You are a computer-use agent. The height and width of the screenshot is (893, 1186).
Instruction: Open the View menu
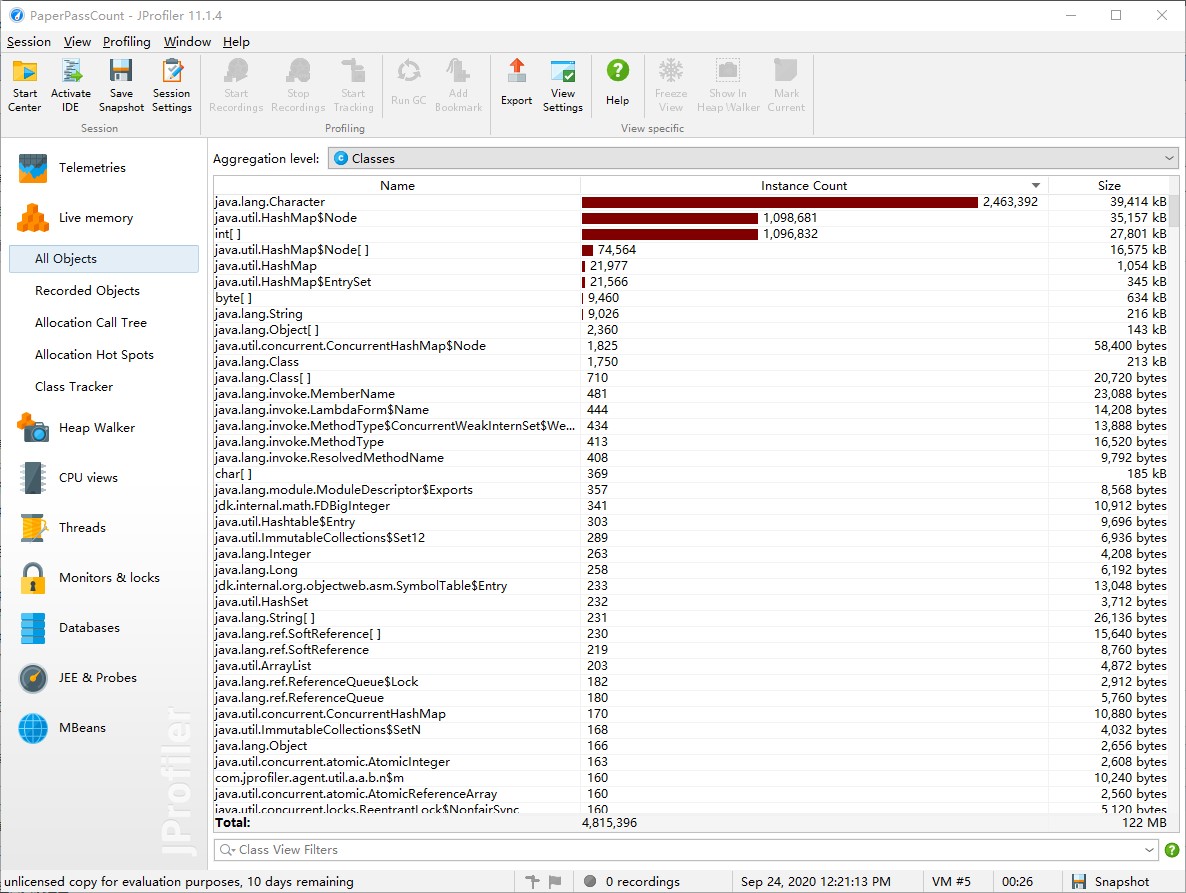click(x=77, y=42)
